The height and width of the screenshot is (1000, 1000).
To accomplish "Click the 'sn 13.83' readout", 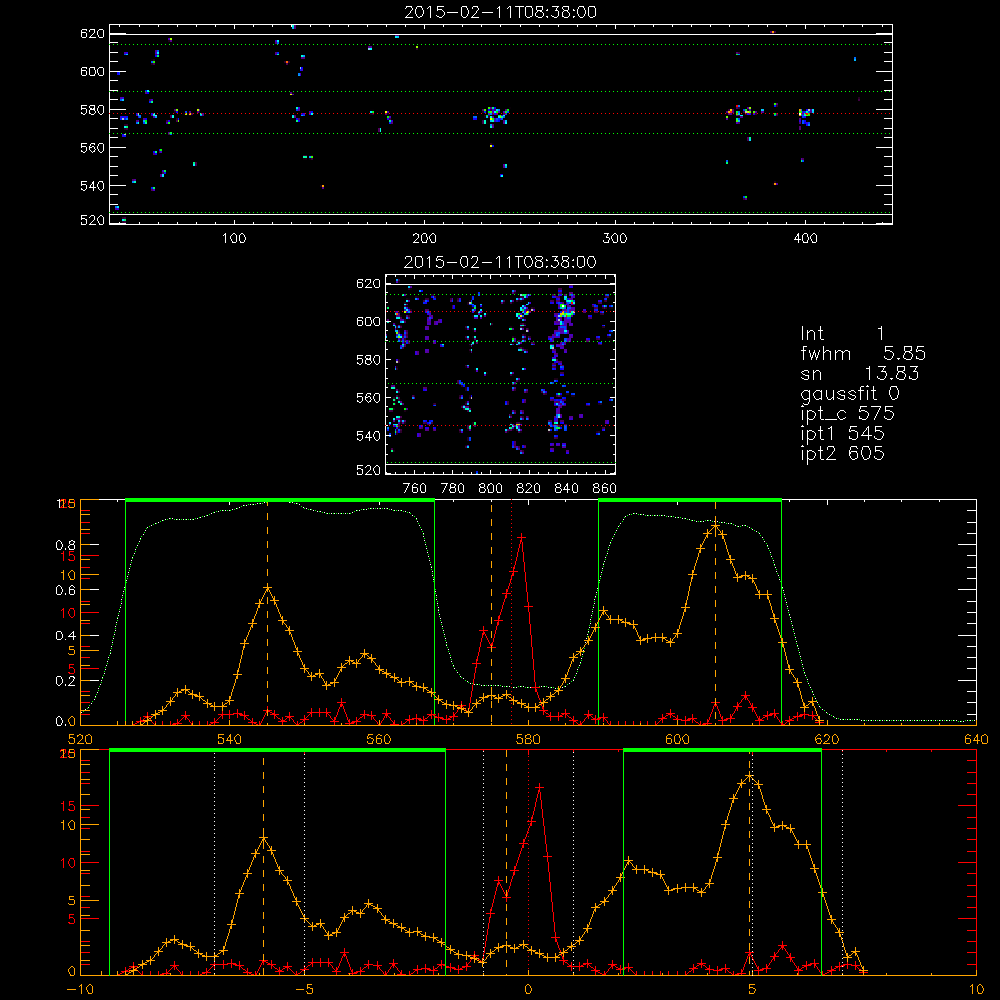I will click(x=860, y=373).
